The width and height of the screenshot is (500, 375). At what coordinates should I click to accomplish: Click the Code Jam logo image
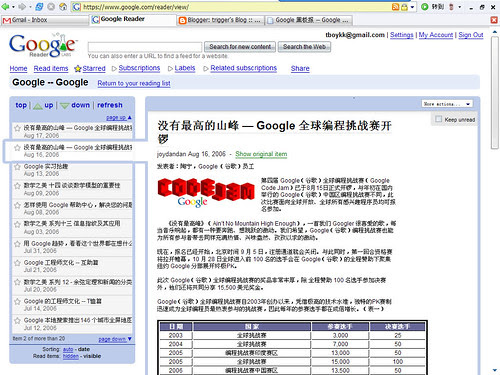coord(206,193)
